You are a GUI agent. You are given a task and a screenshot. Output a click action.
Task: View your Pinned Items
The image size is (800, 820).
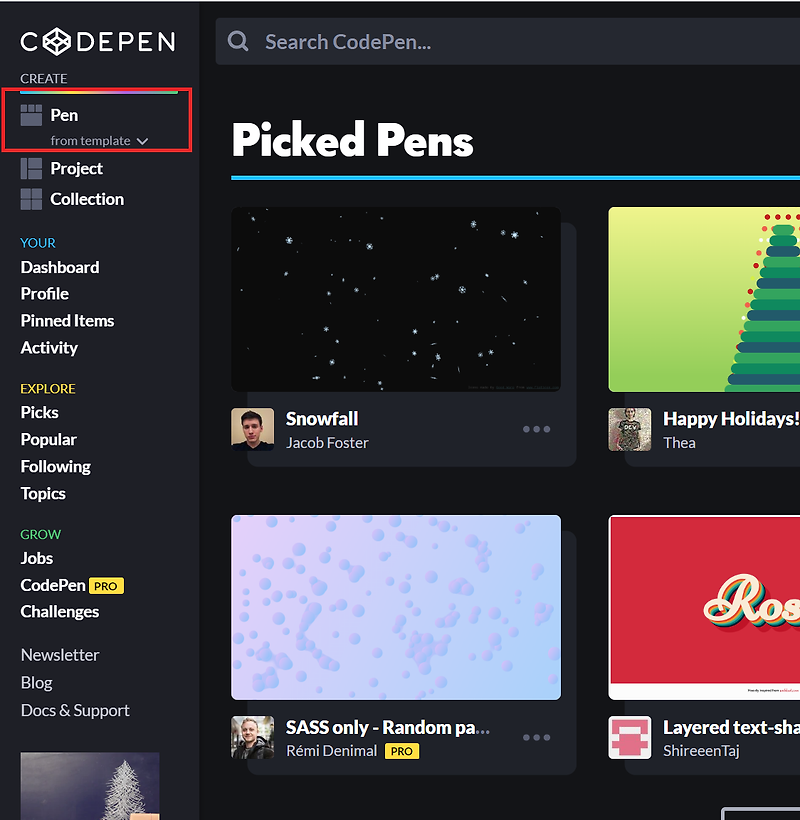(67, 320)
